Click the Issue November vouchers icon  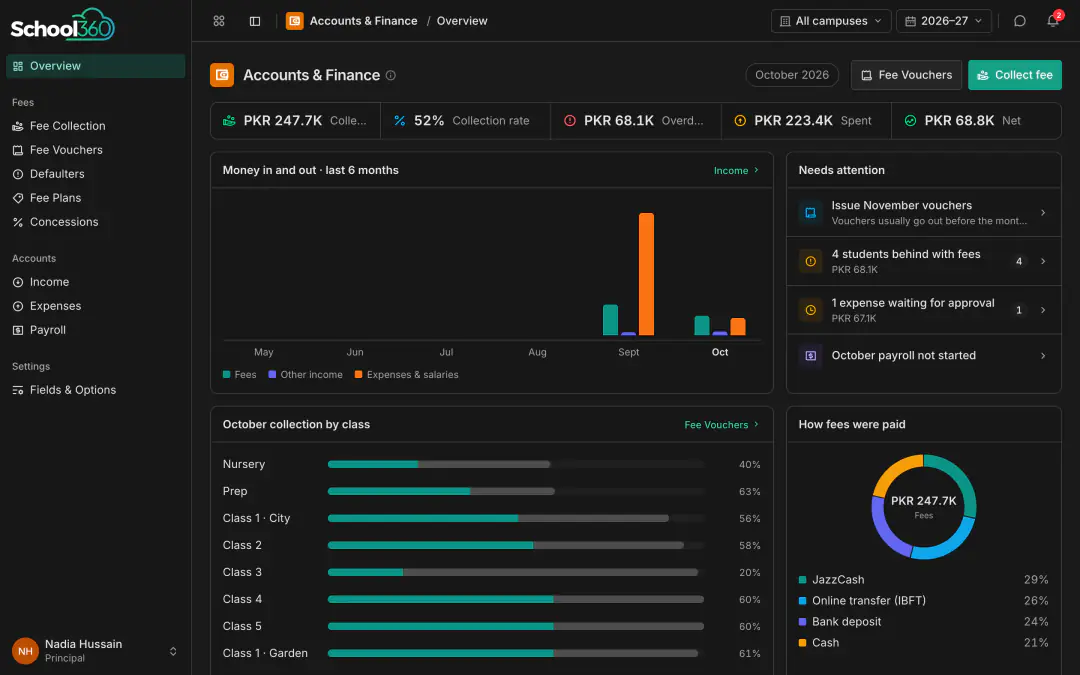pos(811,213)
